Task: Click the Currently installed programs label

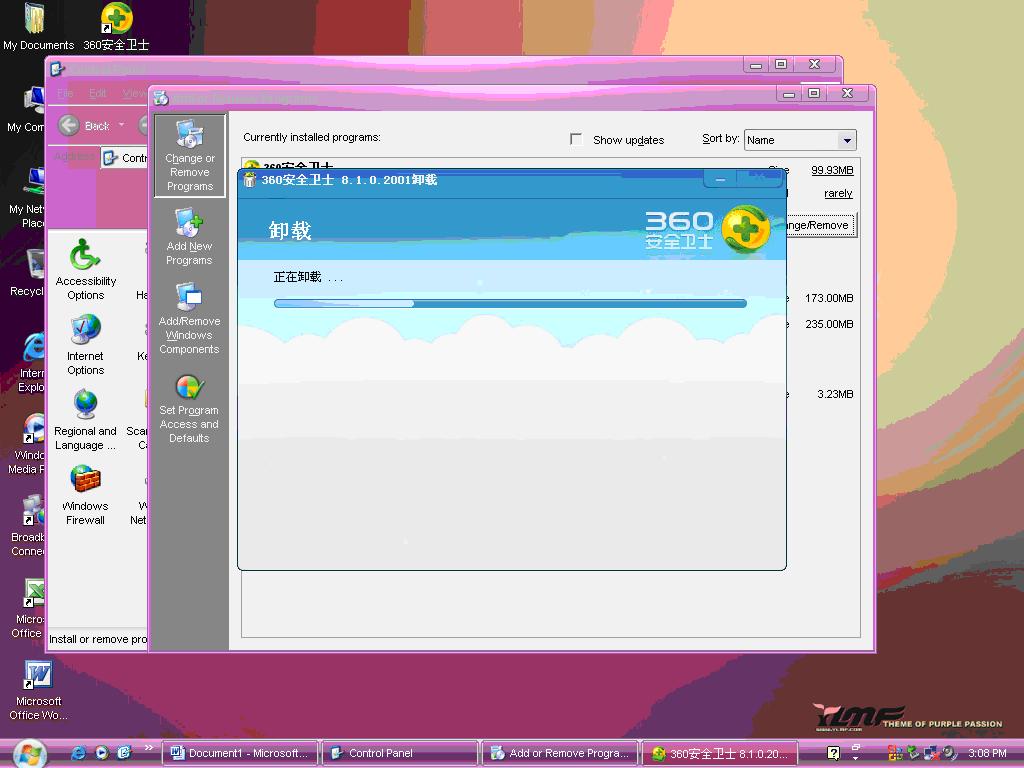Action: pyautogui.click(x=312, y=137)
